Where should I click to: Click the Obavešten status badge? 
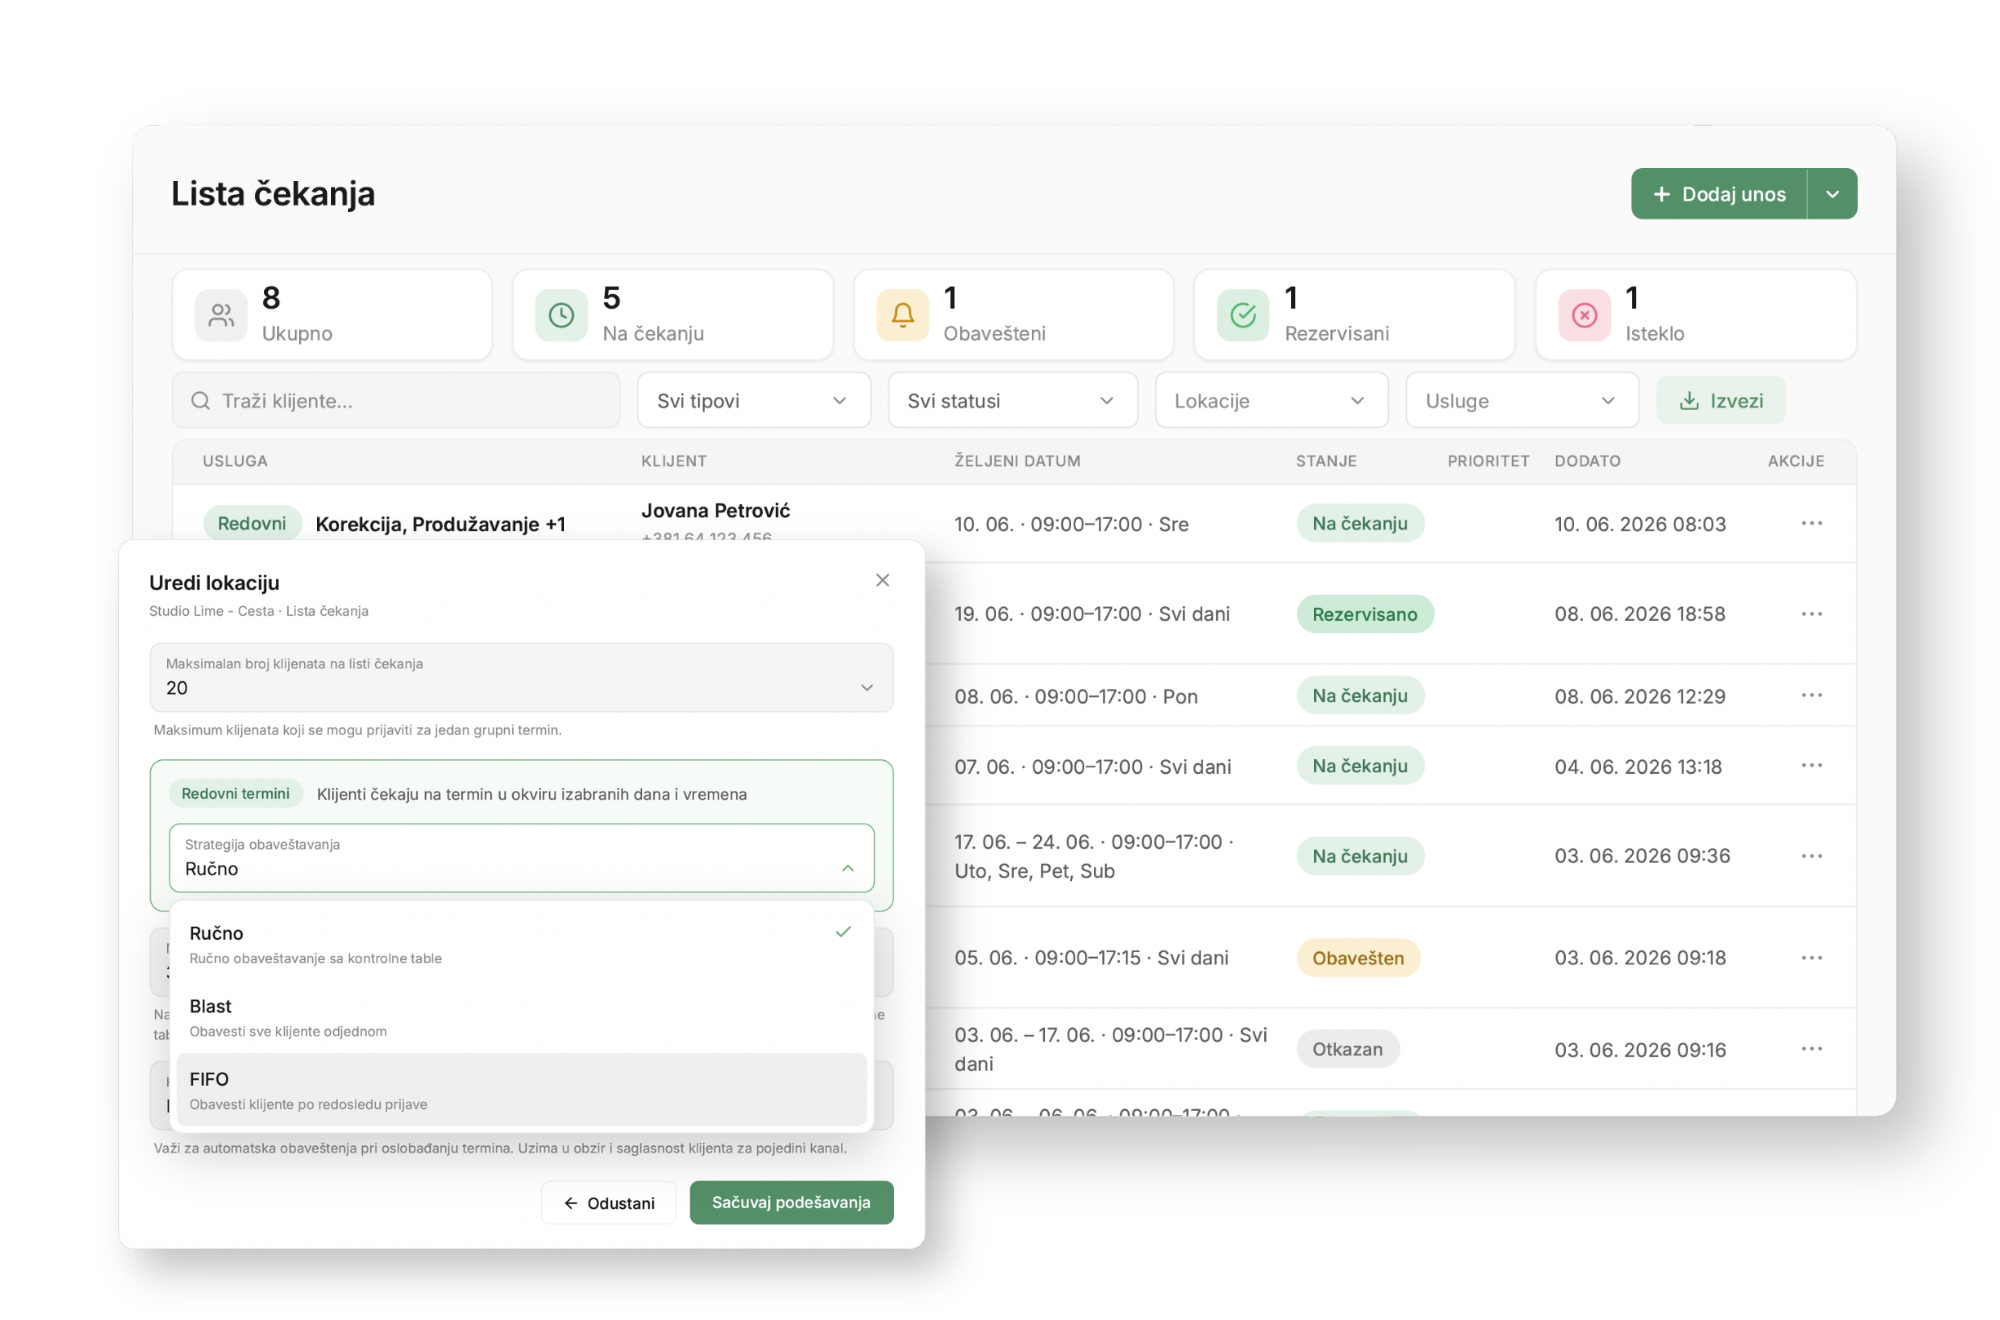point(1358,958)
